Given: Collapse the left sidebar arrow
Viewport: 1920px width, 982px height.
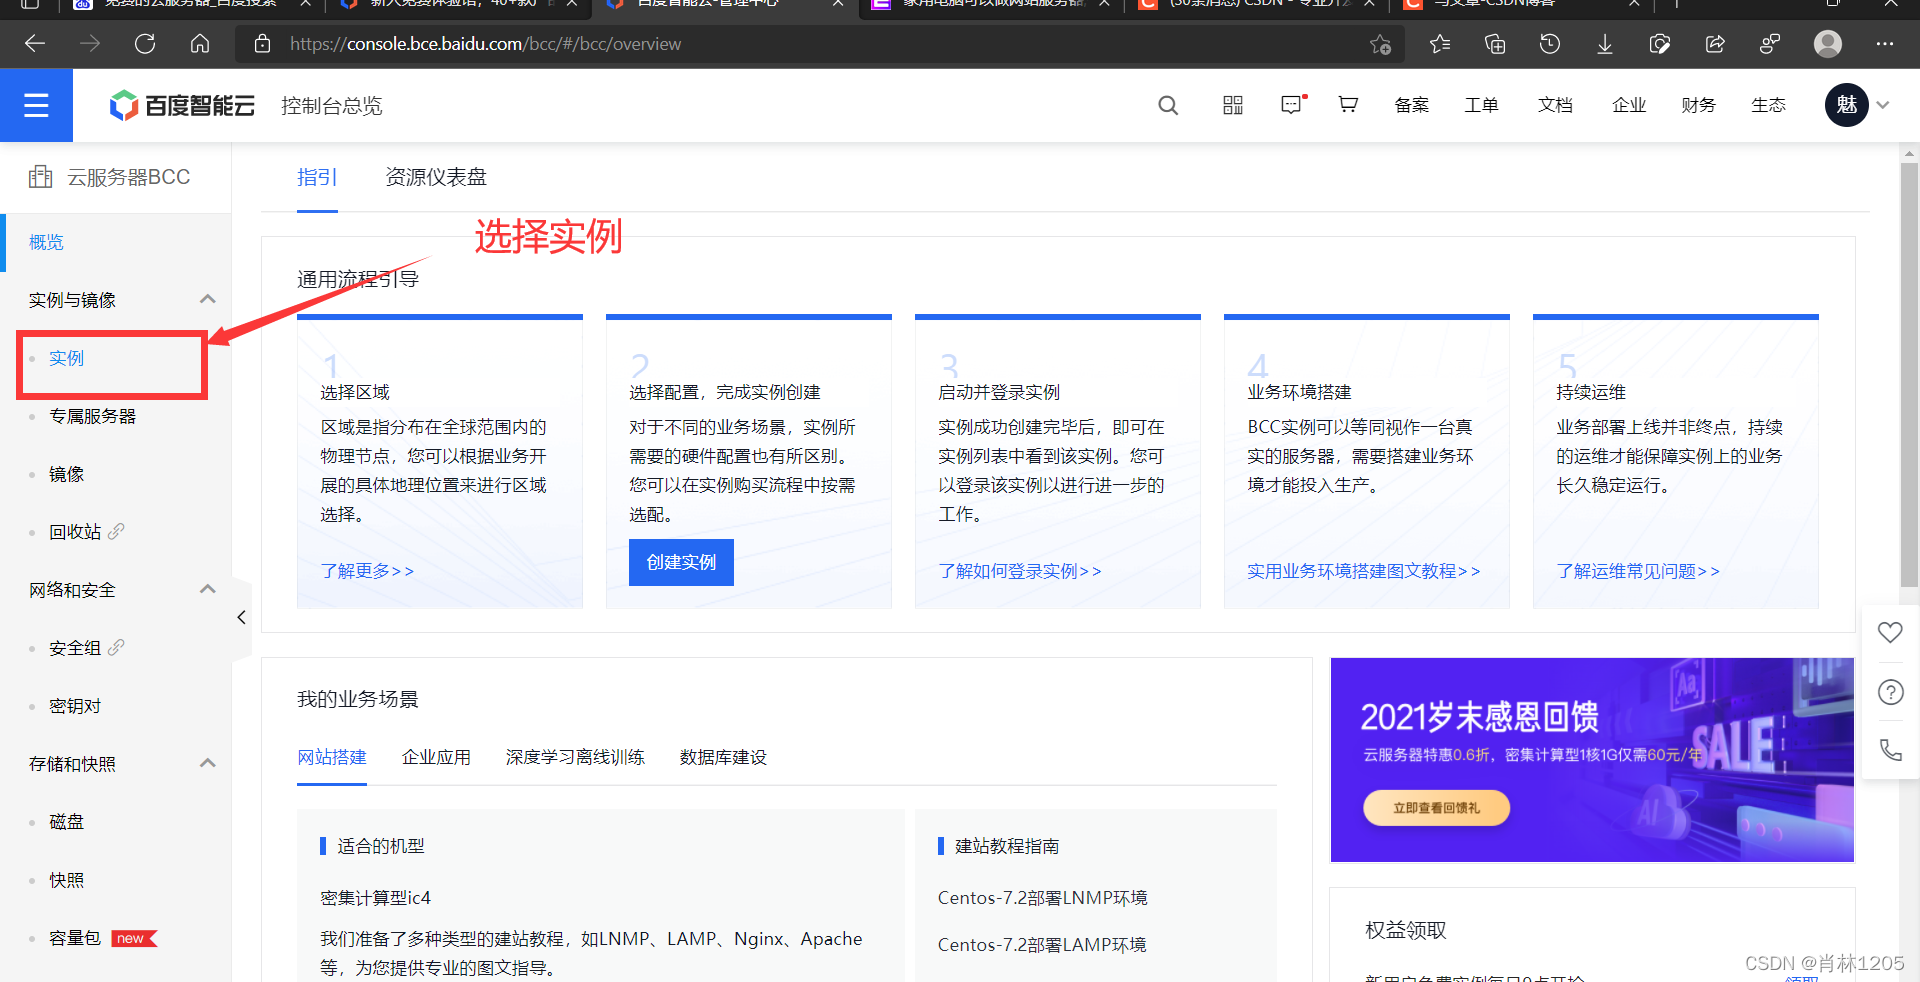Looking at the screenshot, I should pyautogui.click(x=241, y=617).
